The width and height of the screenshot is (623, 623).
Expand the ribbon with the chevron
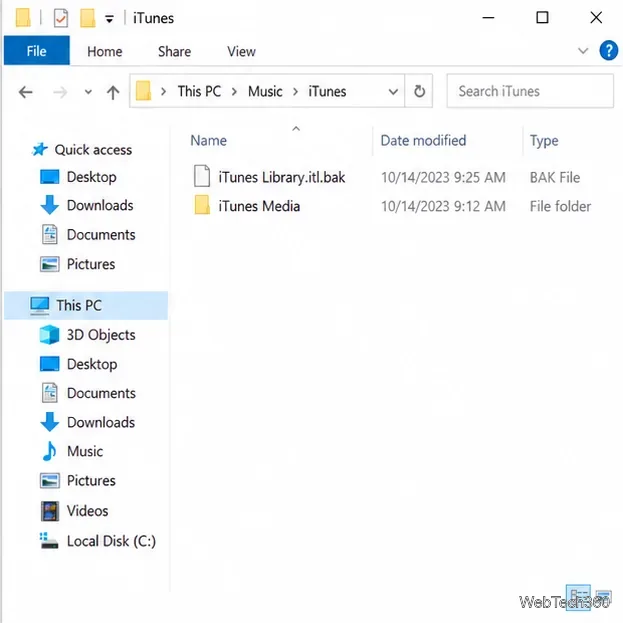tap(582, 51)
